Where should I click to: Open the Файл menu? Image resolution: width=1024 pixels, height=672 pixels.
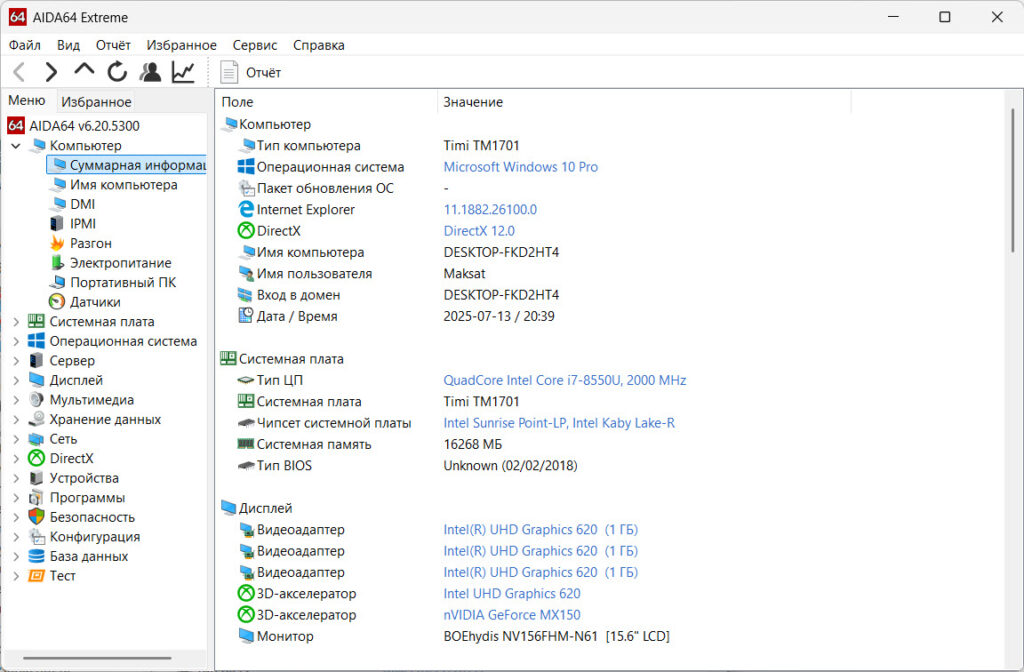pos(25,45)
